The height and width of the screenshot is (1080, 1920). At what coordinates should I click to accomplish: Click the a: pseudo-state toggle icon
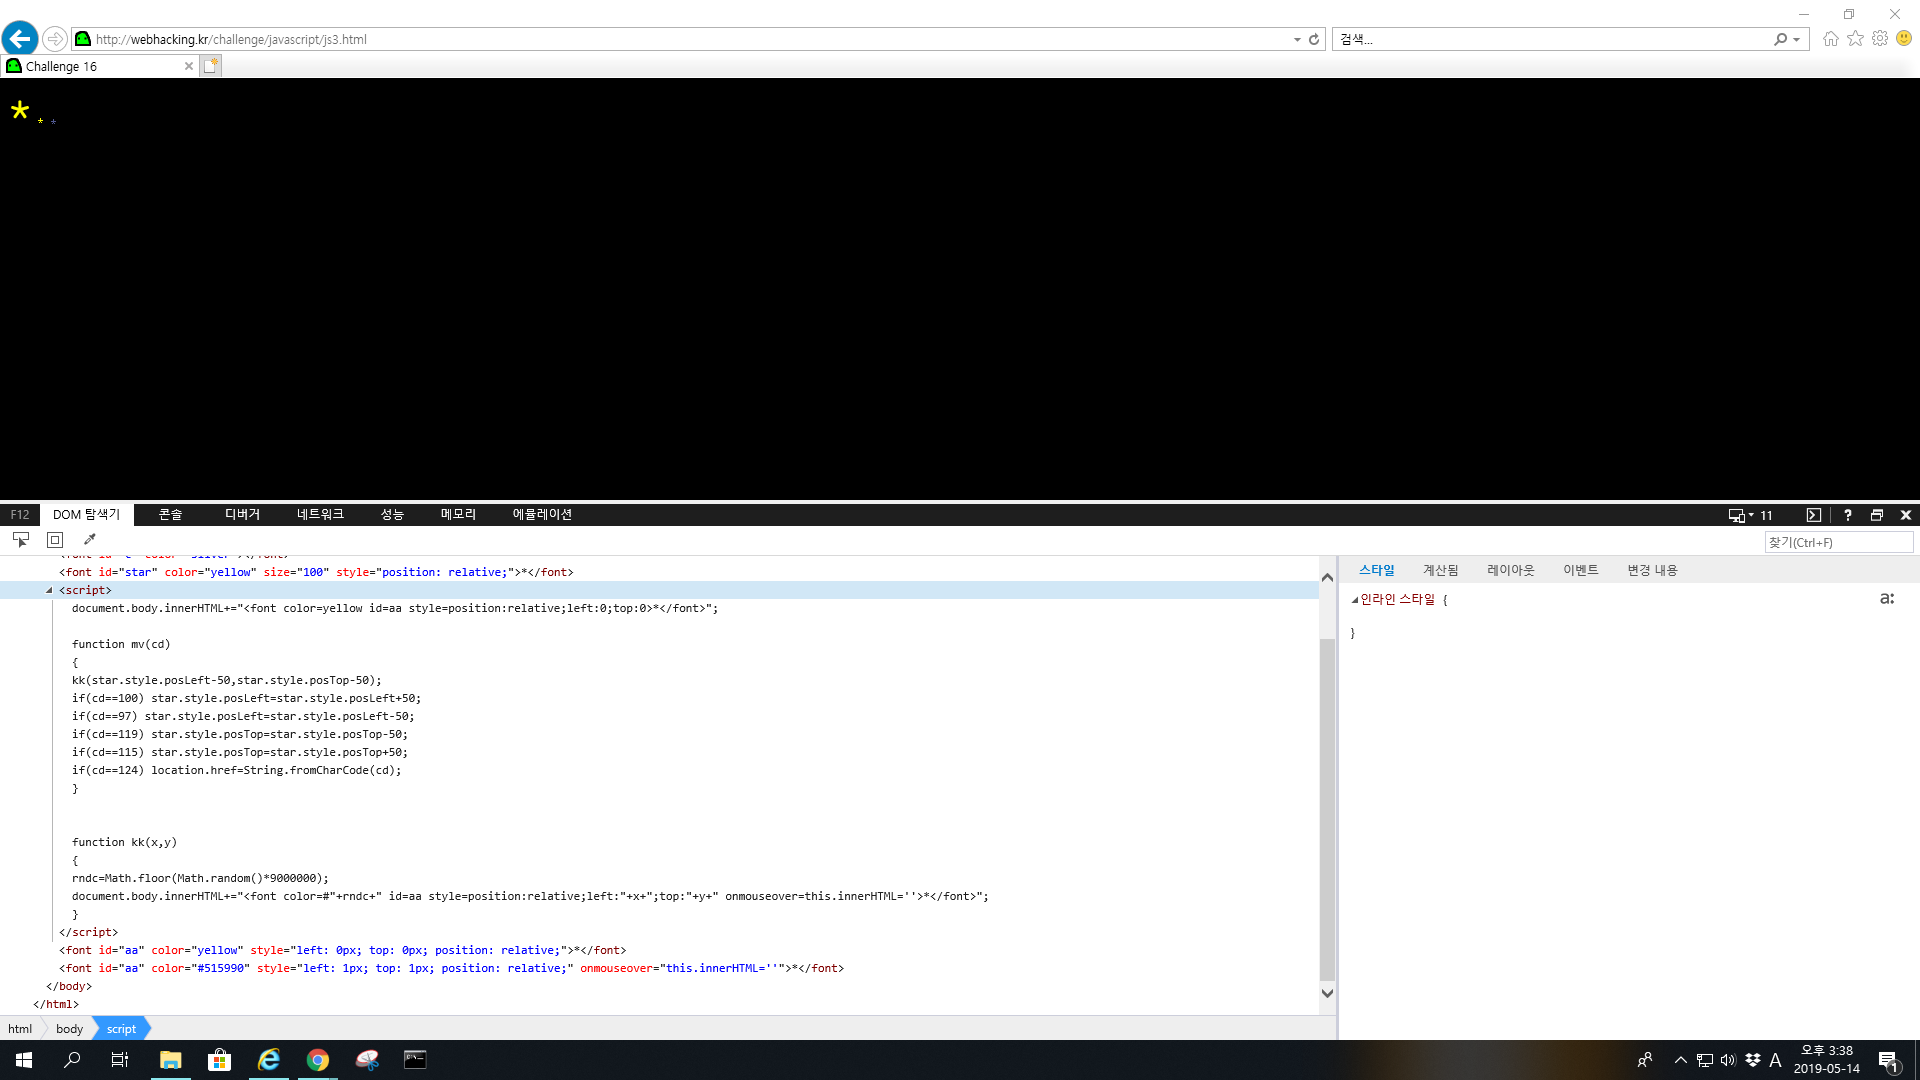(x=1887, y=598)
